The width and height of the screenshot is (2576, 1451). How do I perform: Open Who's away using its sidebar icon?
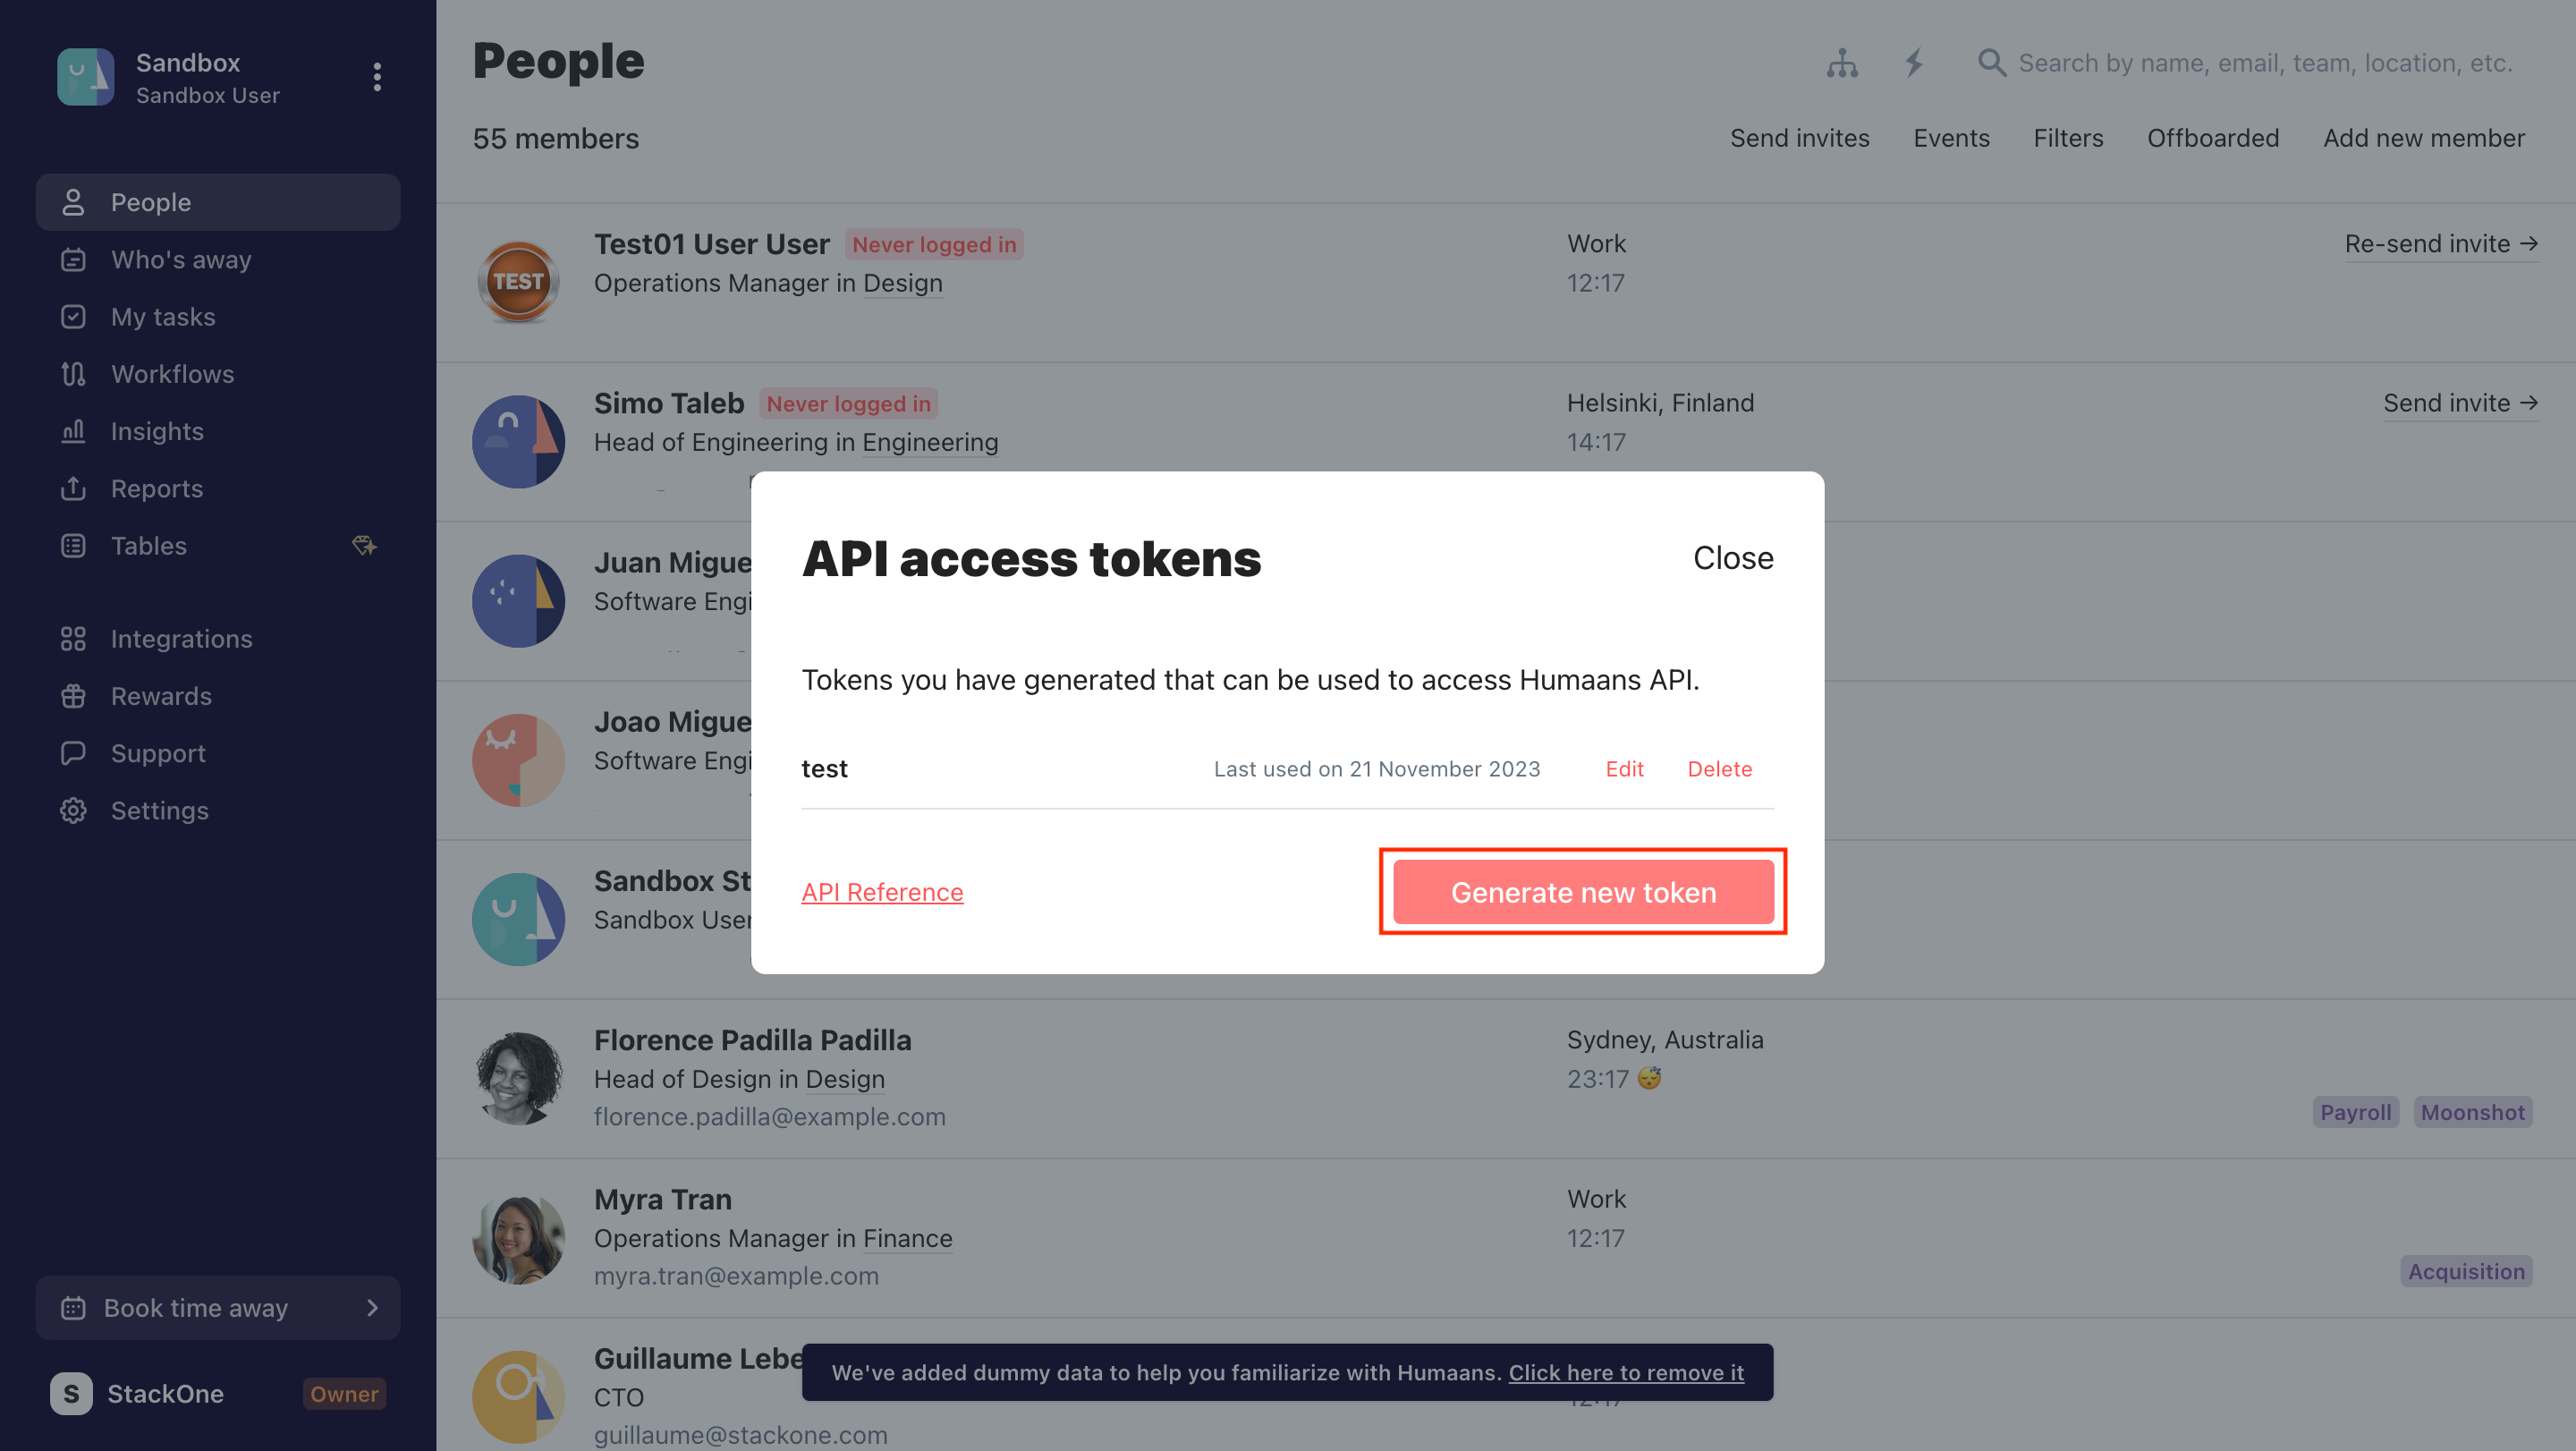pyautogui.click(x=73, y=259)
